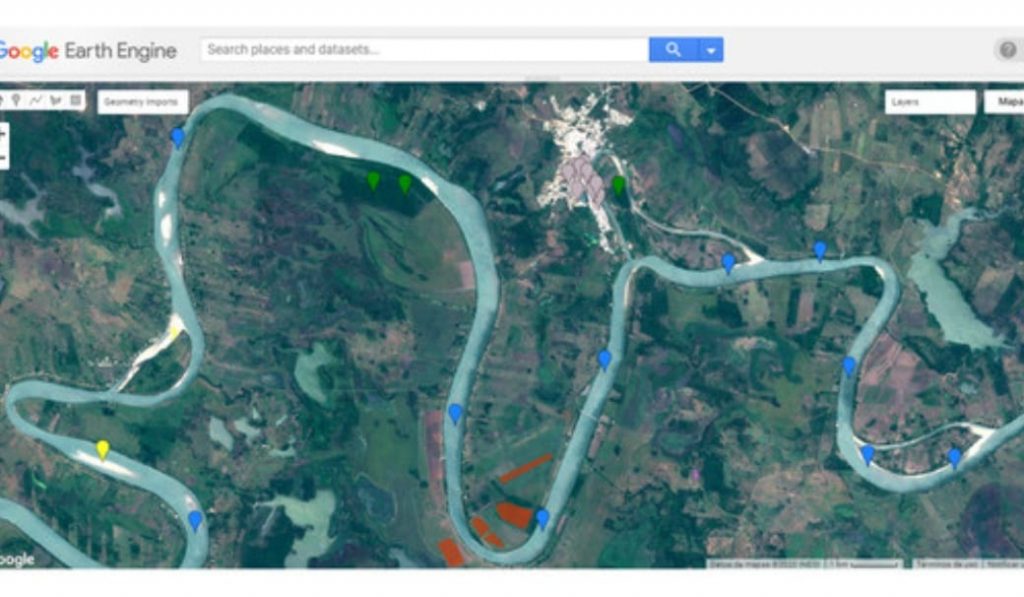Select the draw polygon shape tool
1024x597 pixels.
[x=56, y=101]
